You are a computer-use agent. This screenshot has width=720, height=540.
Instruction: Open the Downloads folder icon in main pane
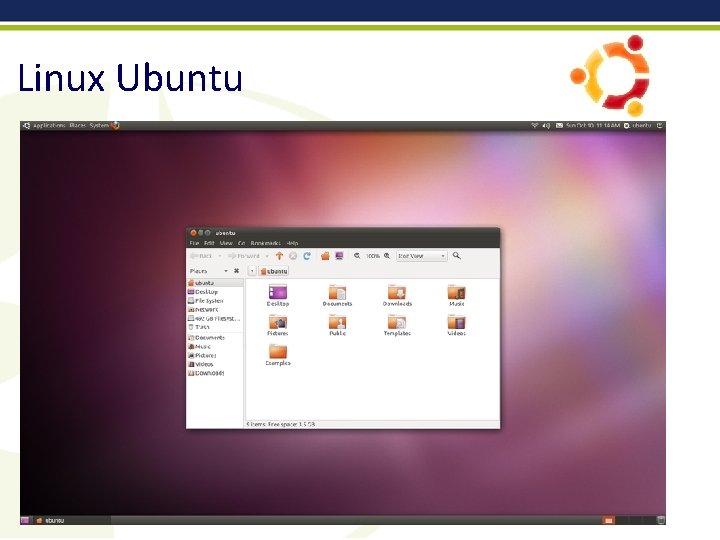(397, 292)
